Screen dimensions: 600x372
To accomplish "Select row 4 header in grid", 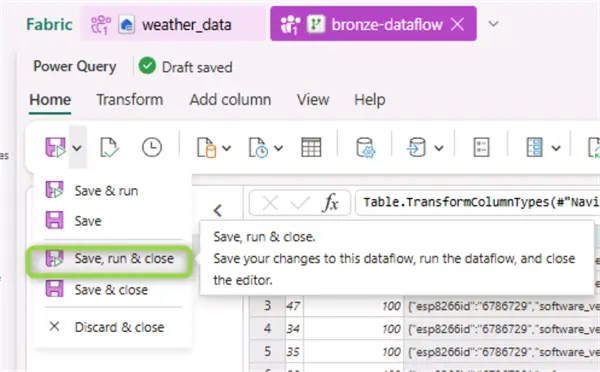I will [267, 329].
